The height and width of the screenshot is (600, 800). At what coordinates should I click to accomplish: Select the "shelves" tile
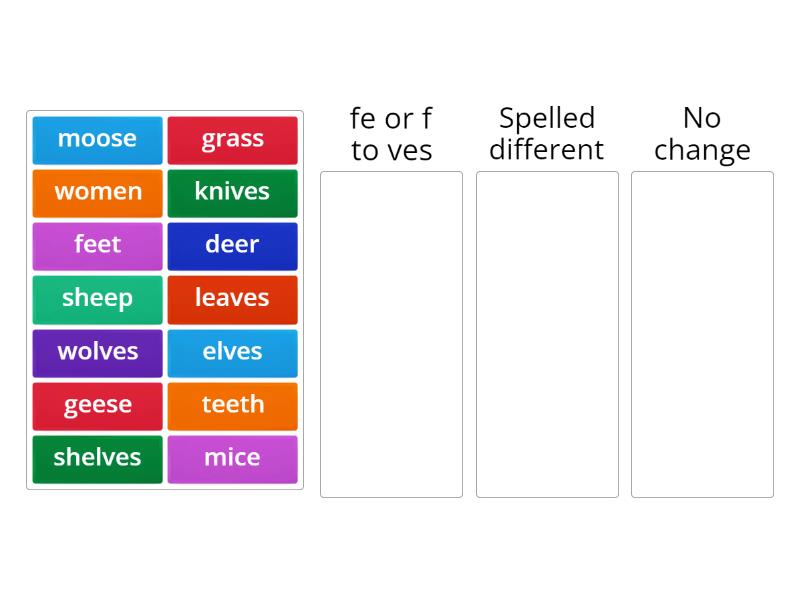click(x=97, y=457)
